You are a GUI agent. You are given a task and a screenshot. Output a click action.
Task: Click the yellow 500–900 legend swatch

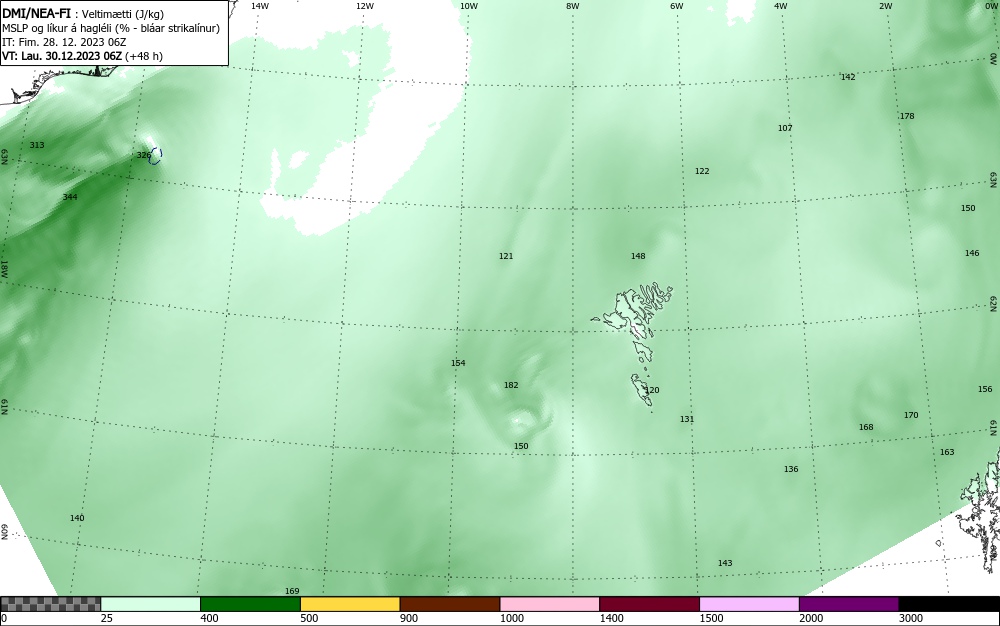(x=350, y=604)
